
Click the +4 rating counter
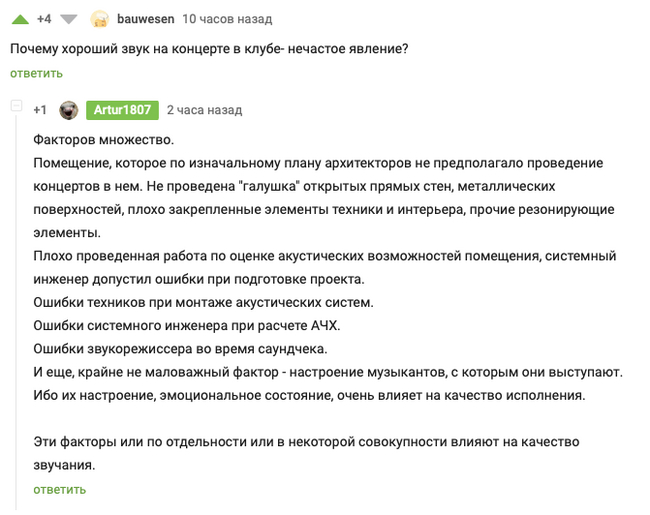[44, 19]
